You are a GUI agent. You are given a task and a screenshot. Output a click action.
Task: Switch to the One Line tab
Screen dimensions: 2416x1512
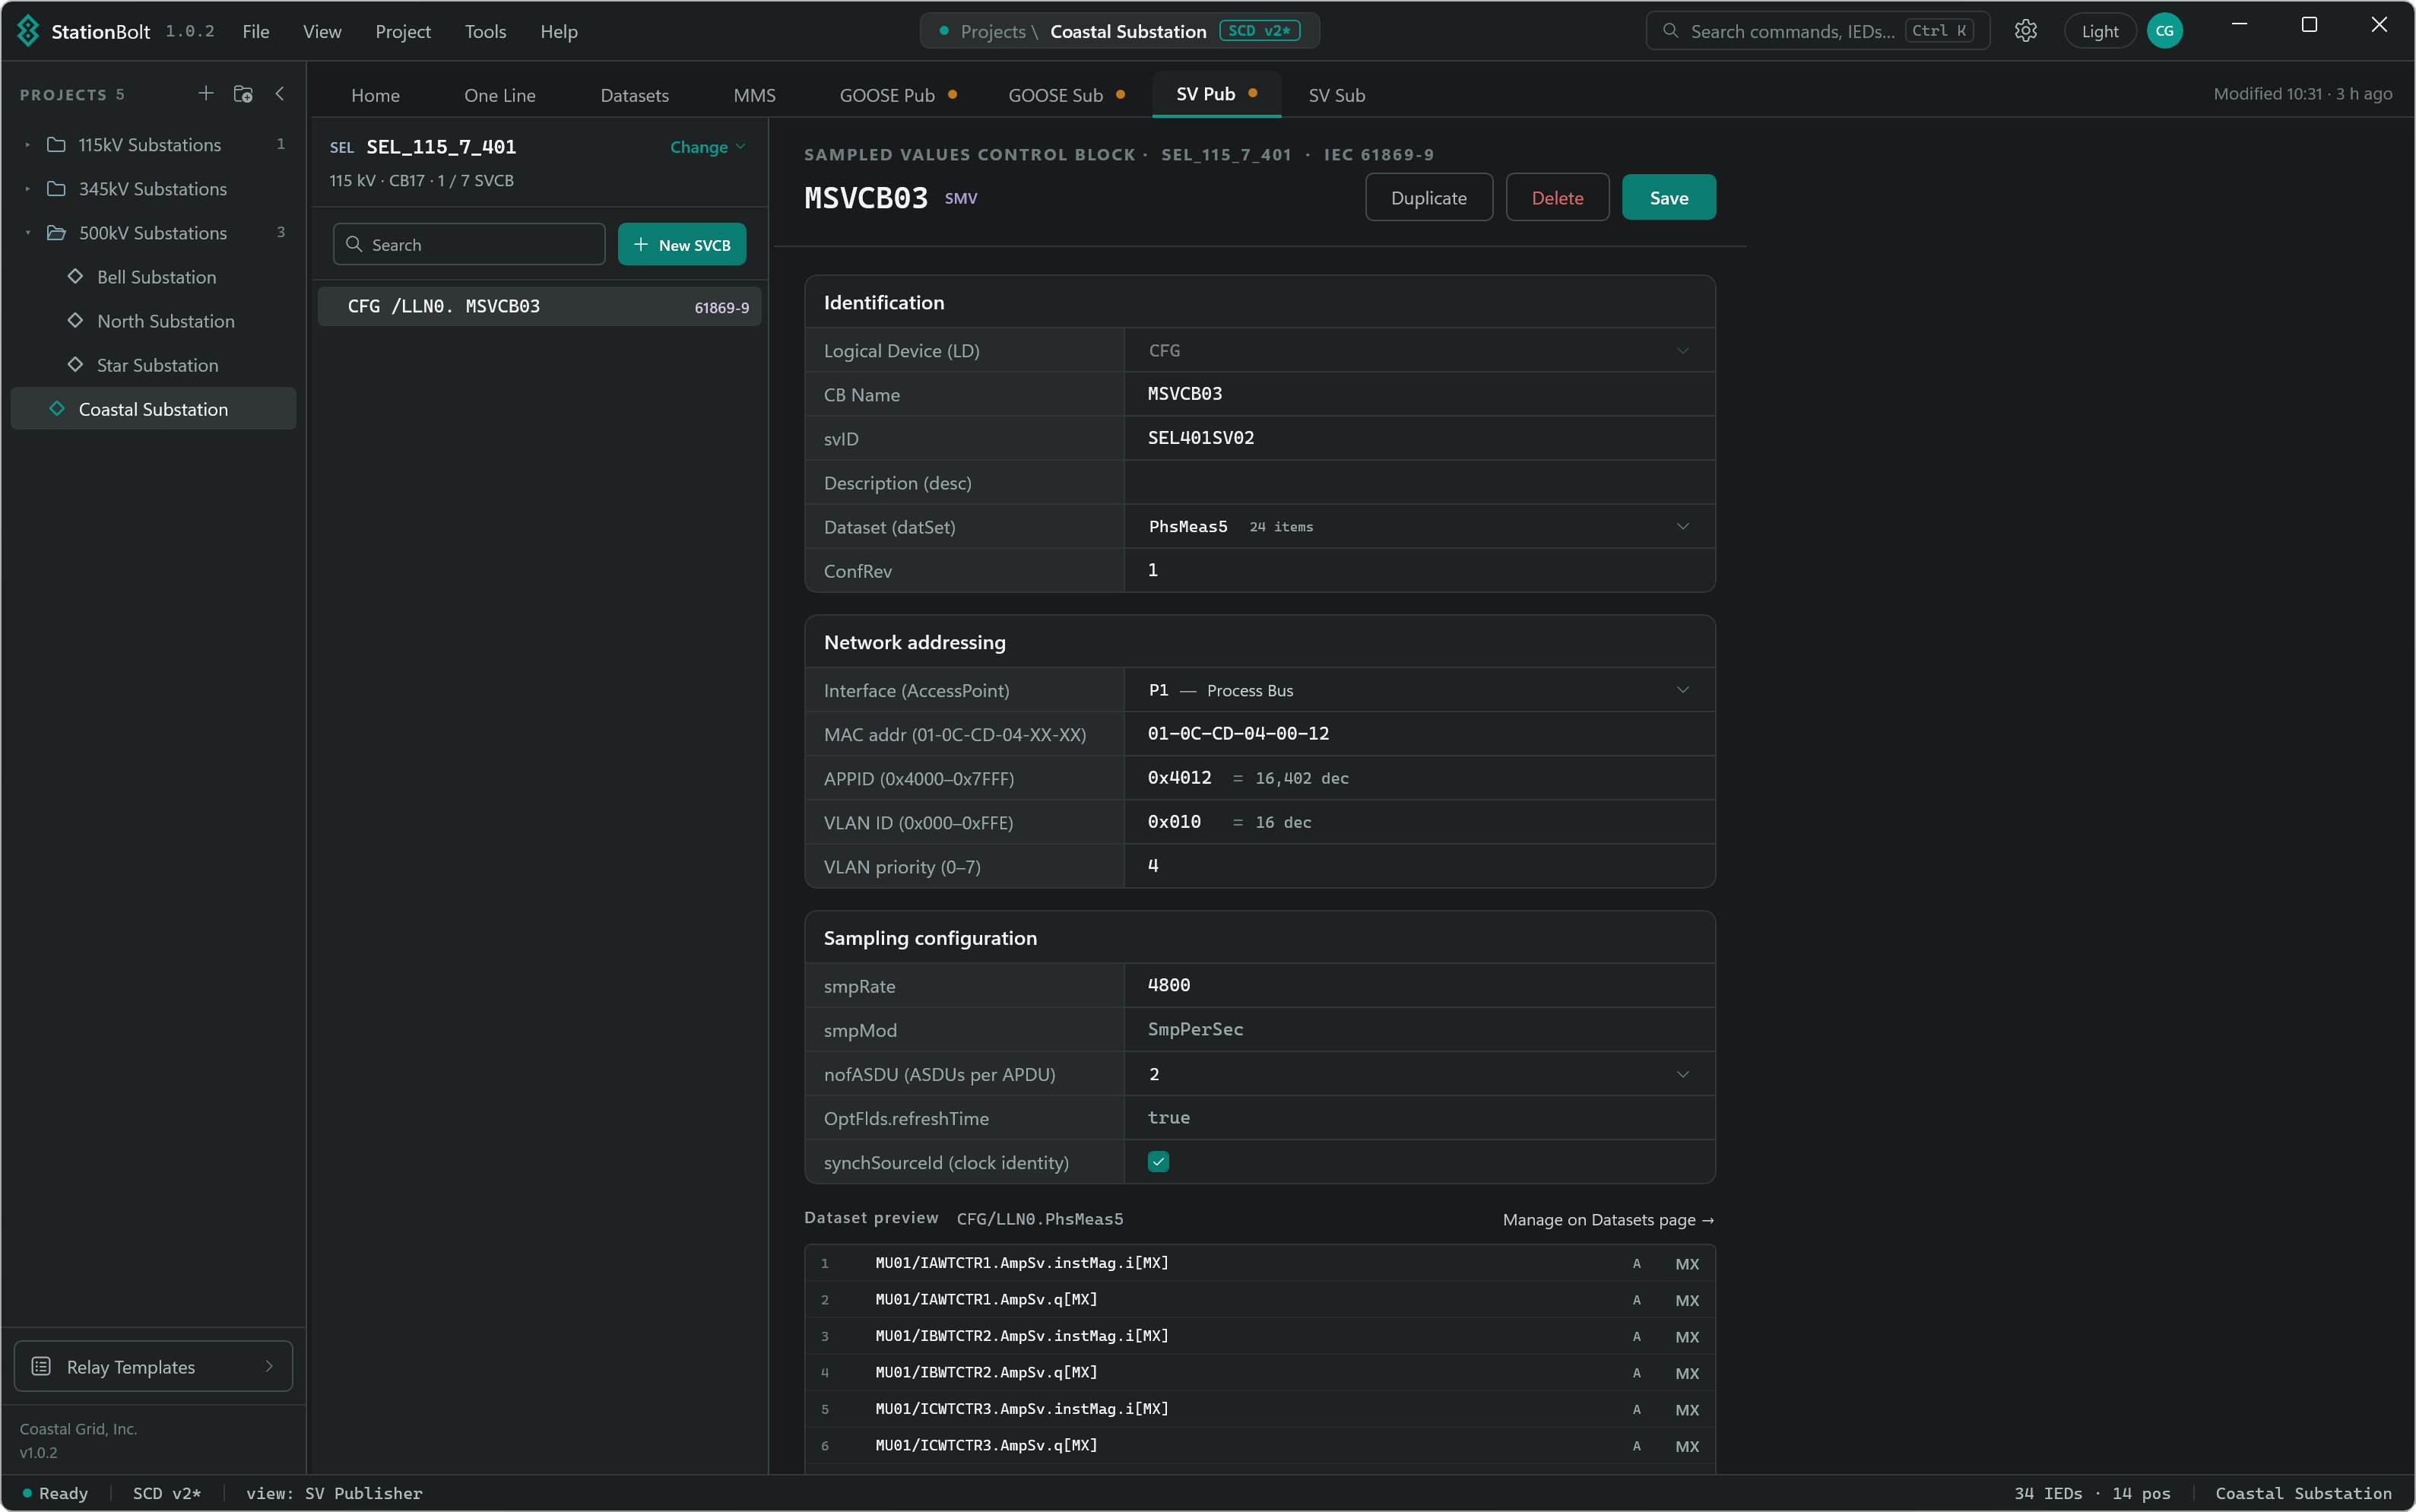click(500, 95)
